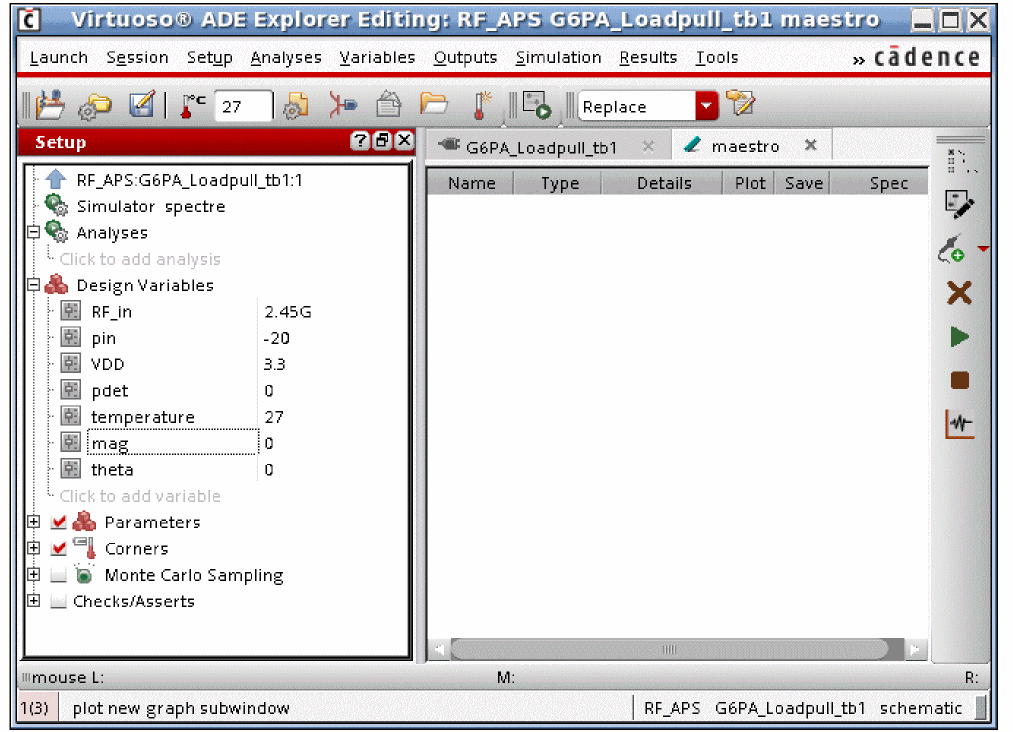The height and width of the screenshot is (732, 1013).
Task: Click the open folder toolbar icon
Action: click(433, 103)
